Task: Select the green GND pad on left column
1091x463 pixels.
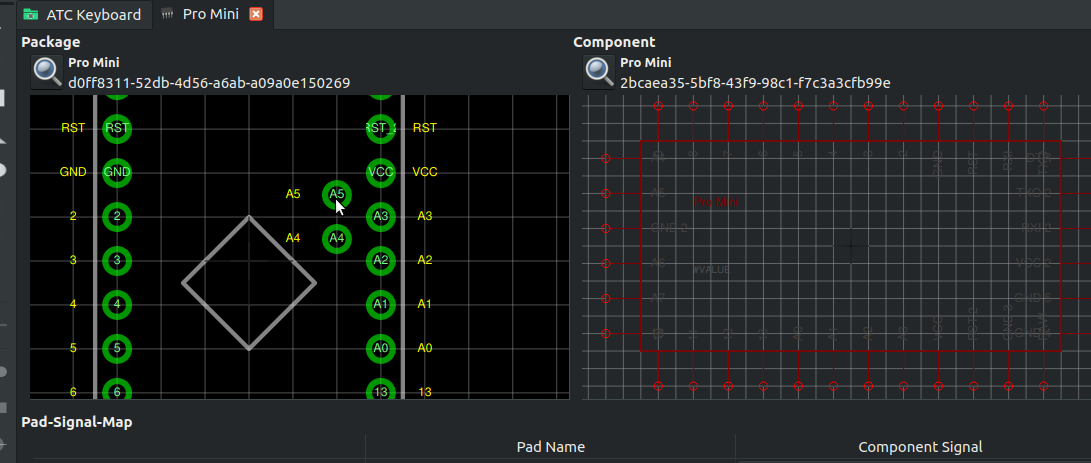Action: (117, 172)
